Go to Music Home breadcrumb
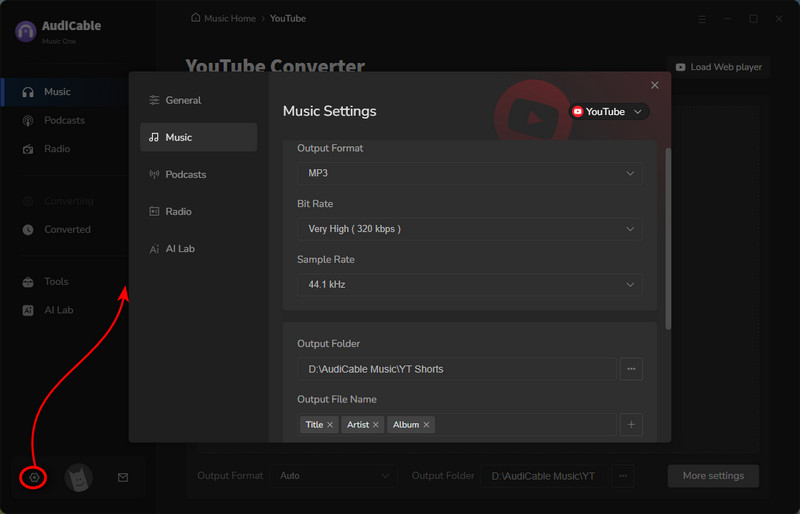The width and height of the screenshot is (800, 514). 230,18
